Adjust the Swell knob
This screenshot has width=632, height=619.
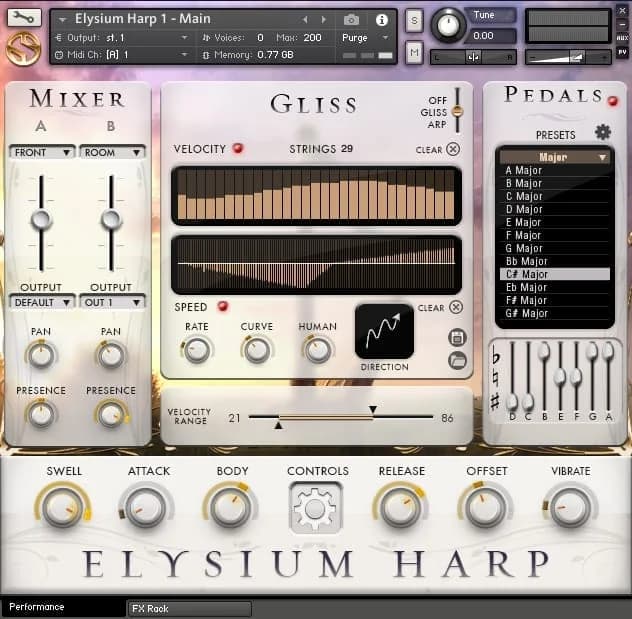(x=62, y=508)
